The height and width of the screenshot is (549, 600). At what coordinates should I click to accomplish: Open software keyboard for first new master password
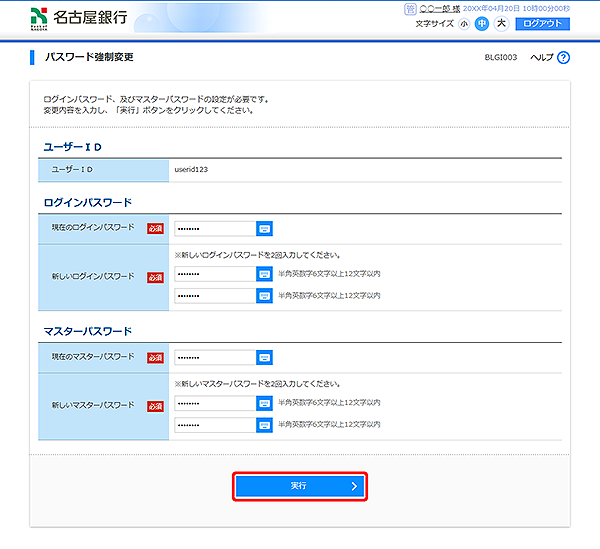pyautogui.click(x=264, y=403)
